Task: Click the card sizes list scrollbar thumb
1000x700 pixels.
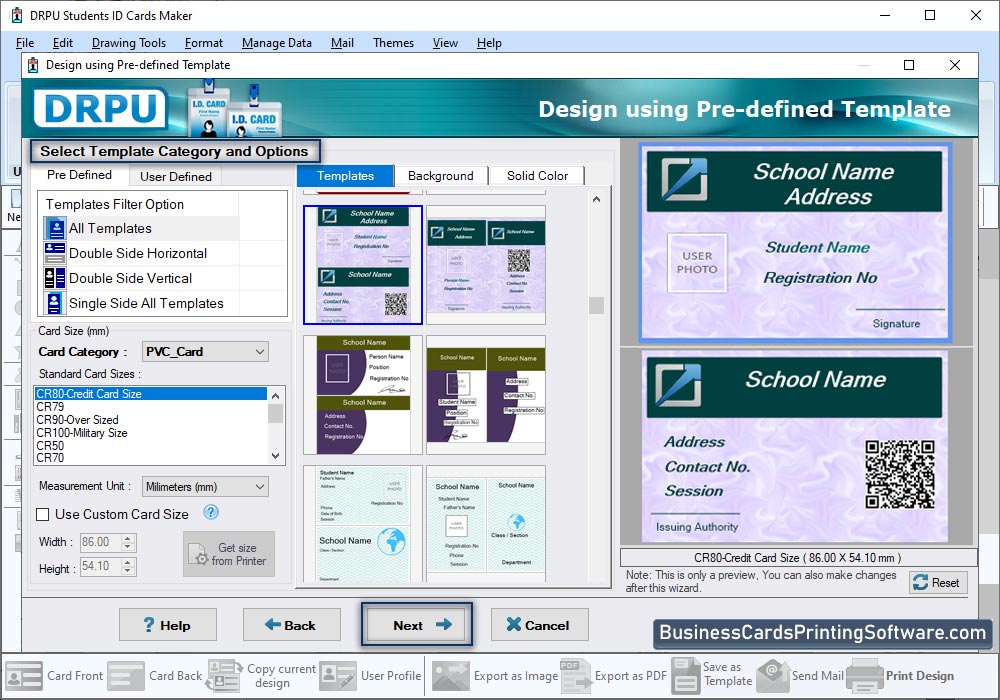Action: click(276, 414)
